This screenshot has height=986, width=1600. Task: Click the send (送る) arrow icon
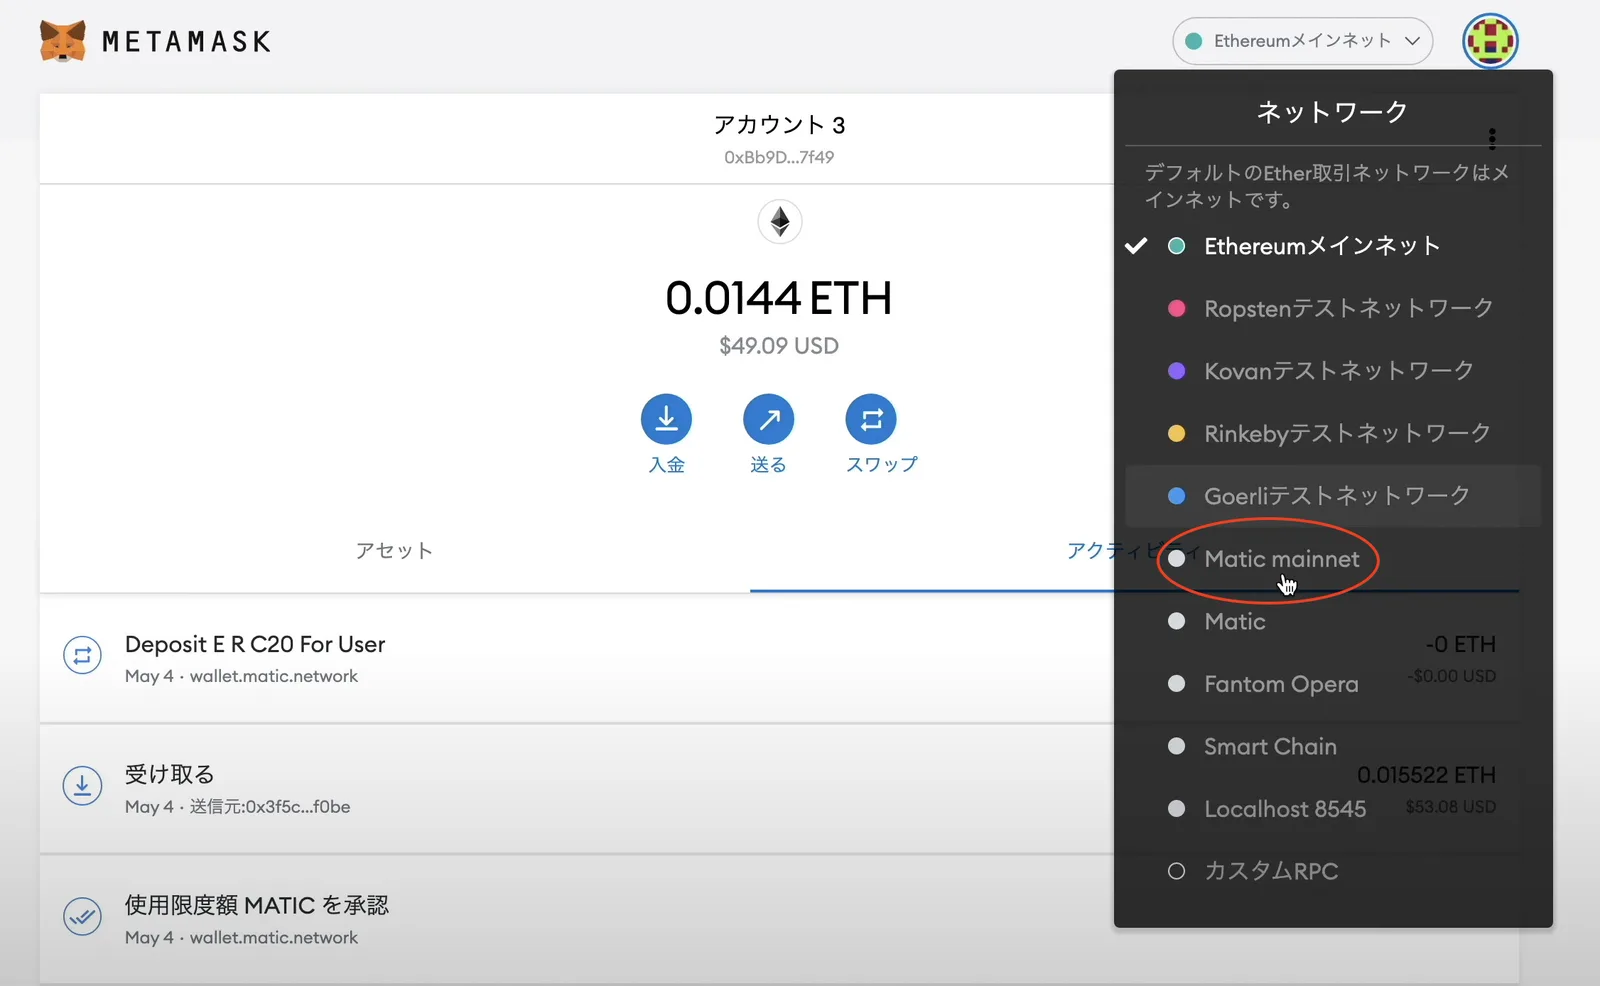click(768, 419)
